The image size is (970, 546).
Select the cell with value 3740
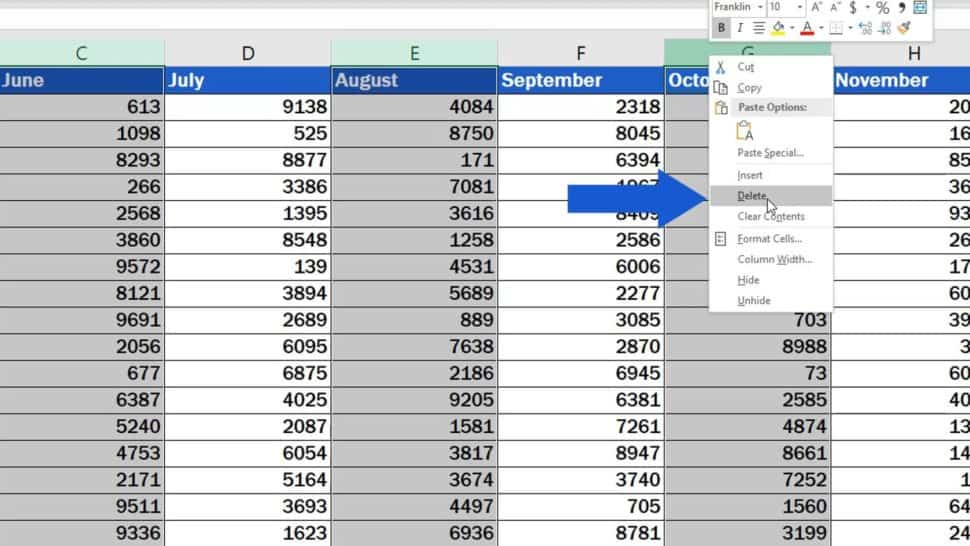click(x=581, y=479)
